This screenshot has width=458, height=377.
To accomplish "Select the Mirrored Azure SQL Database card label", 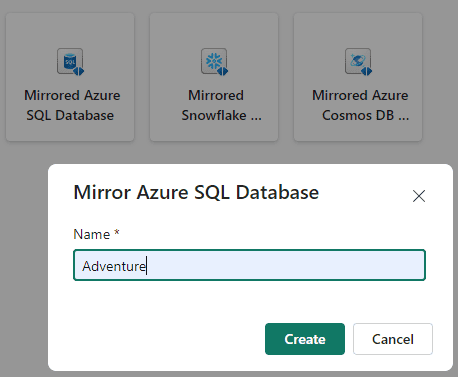I will (72, 105).
